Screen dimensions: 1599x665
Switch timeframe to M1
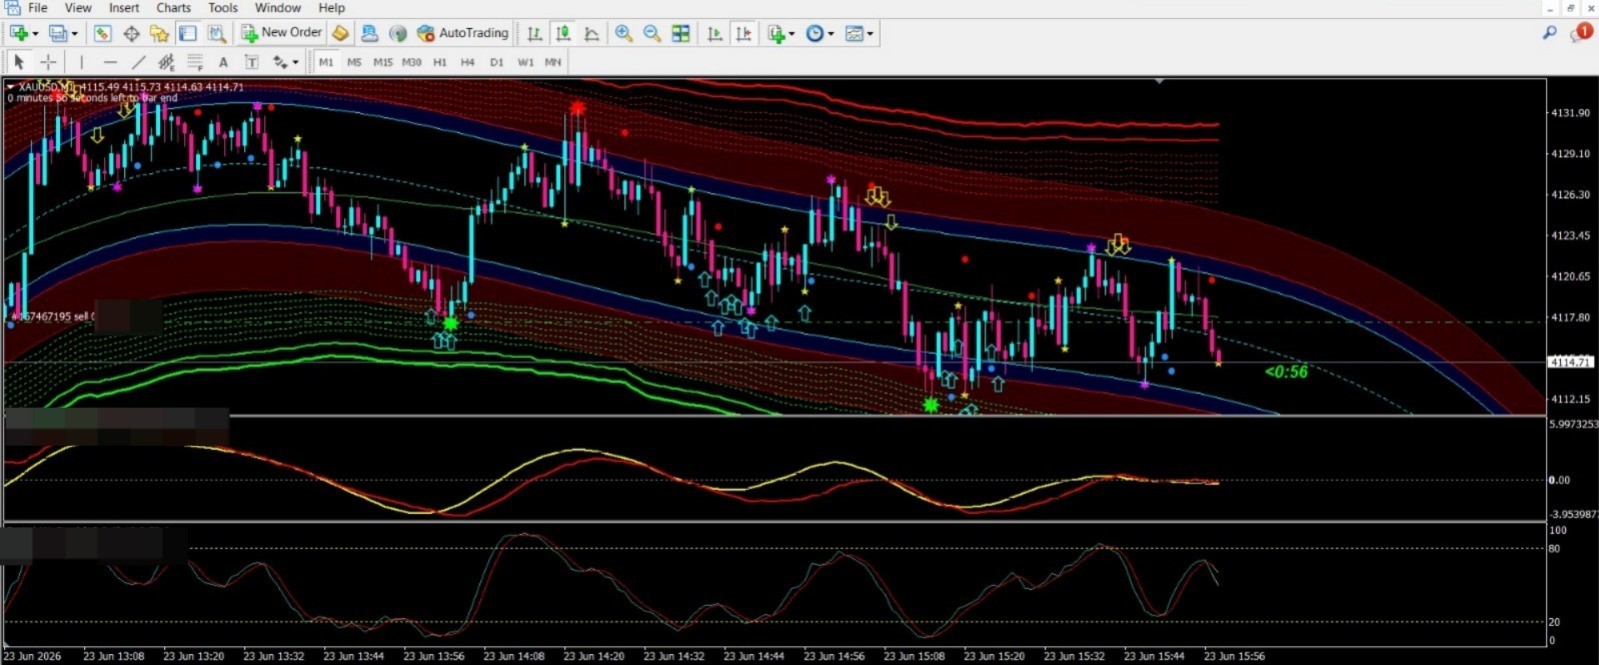pyautogui.click(x=326, y=62)
